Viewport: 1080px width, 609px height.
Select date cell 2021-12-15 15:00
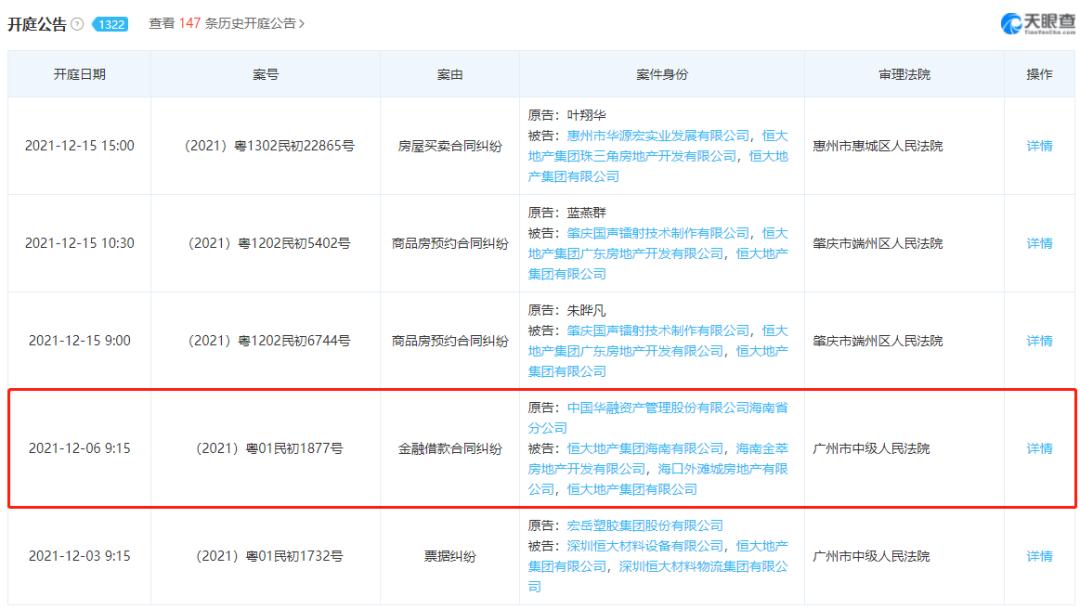coord(79,146)
